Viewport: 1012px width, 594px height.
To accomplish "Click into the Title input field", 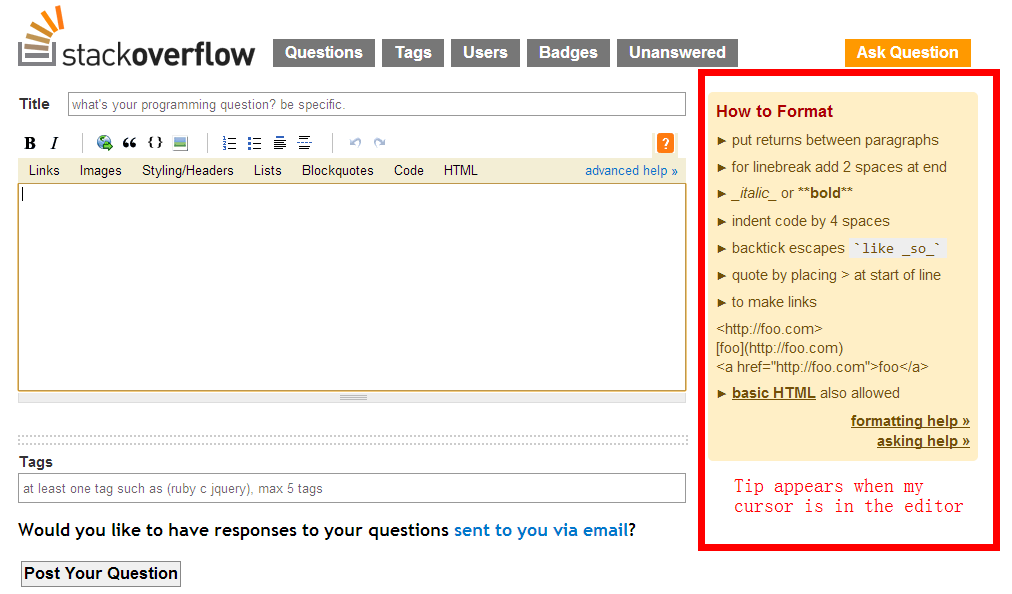I will (376, 104).
